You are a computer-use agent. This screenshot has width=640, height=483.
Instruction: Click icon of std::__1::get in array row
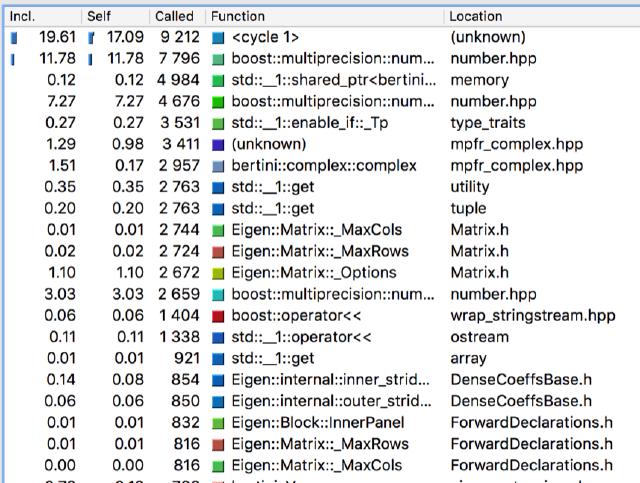218,359
